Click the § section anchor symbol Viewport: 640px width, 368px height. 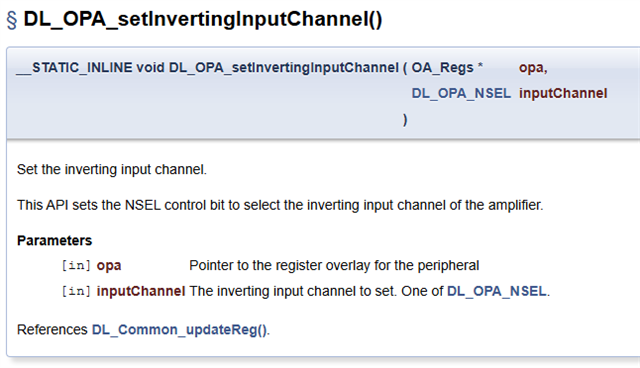point(12,20)
